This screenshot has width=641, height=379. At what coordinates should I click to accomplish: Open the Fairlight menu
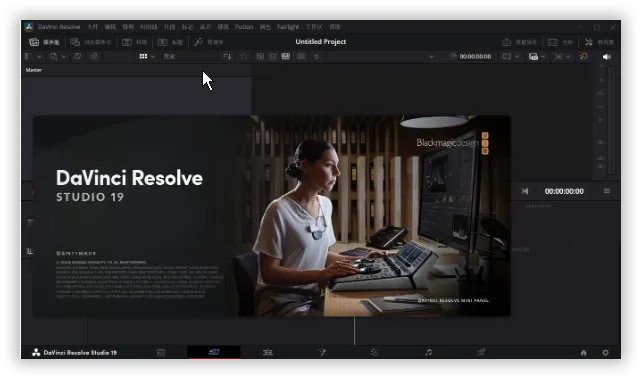click(x=288, y=27)
